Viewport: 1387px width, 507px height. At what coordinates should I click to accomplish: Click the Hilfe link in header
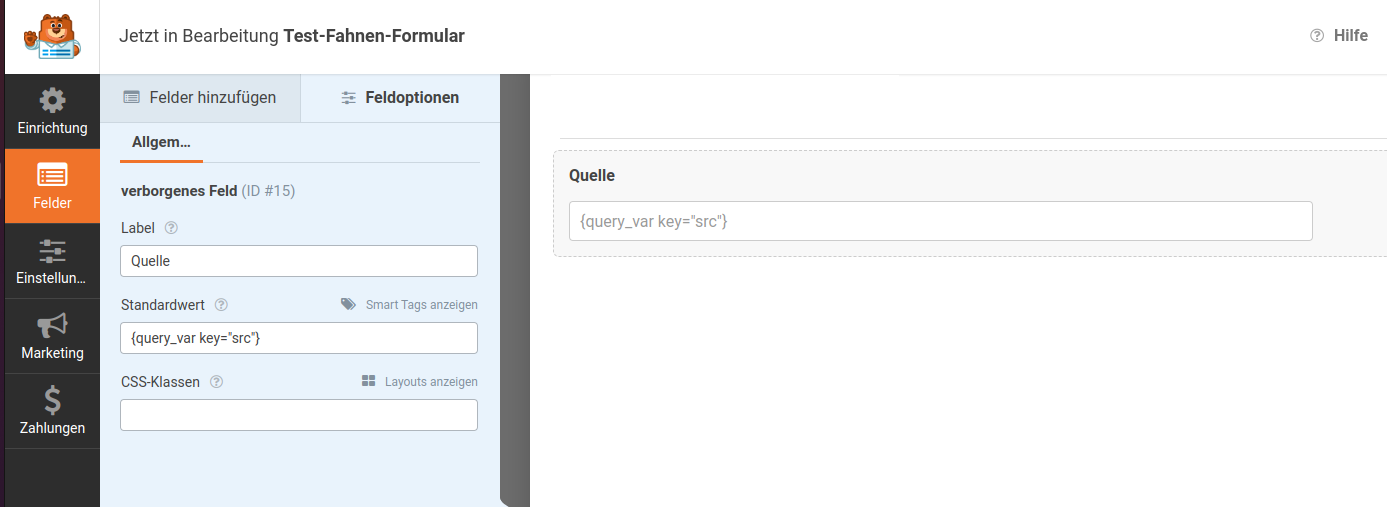[1350, 36]
